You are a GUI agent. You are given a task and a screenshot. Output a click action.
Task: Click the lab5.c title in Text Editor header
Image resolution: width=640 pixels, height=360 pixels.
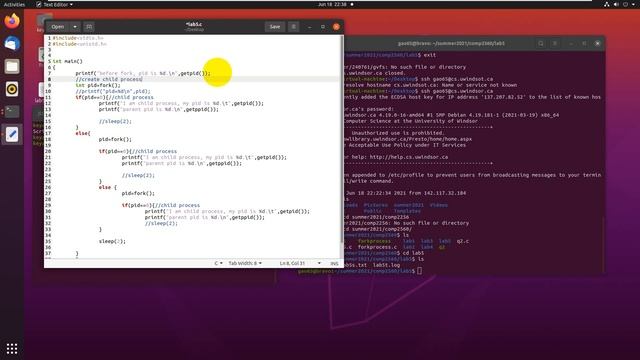(194, 24)
